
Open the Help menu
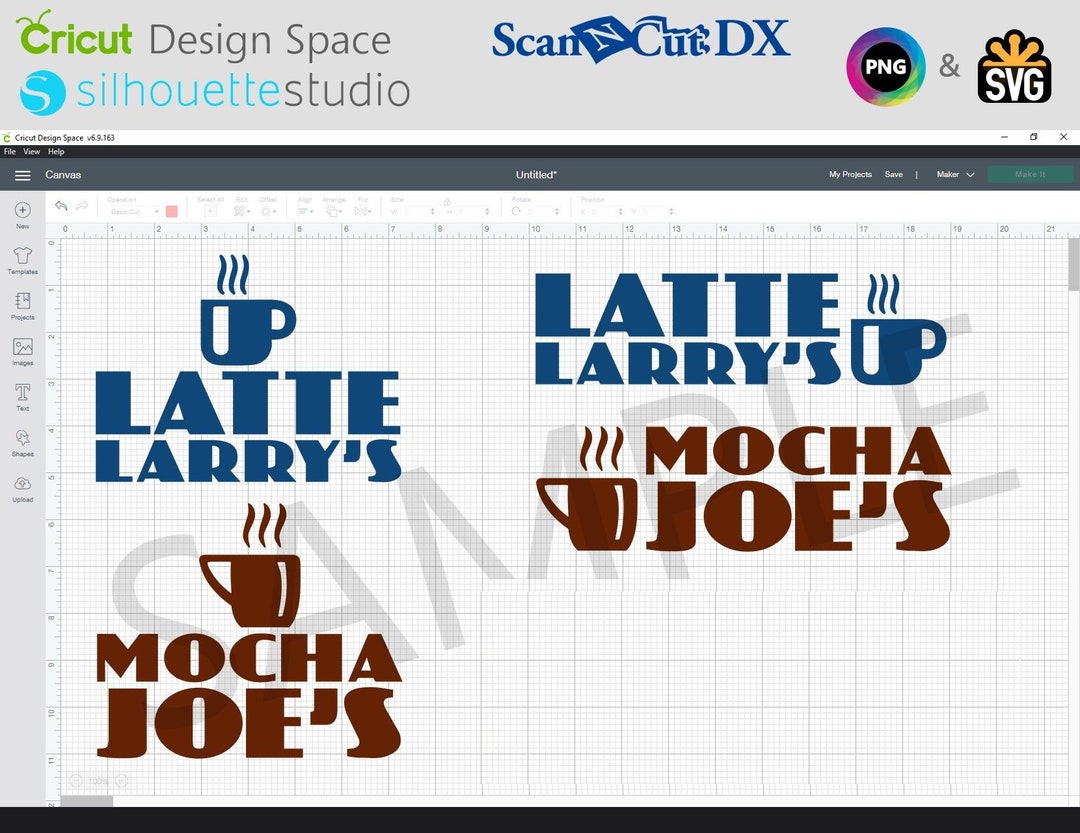[56, 152]
